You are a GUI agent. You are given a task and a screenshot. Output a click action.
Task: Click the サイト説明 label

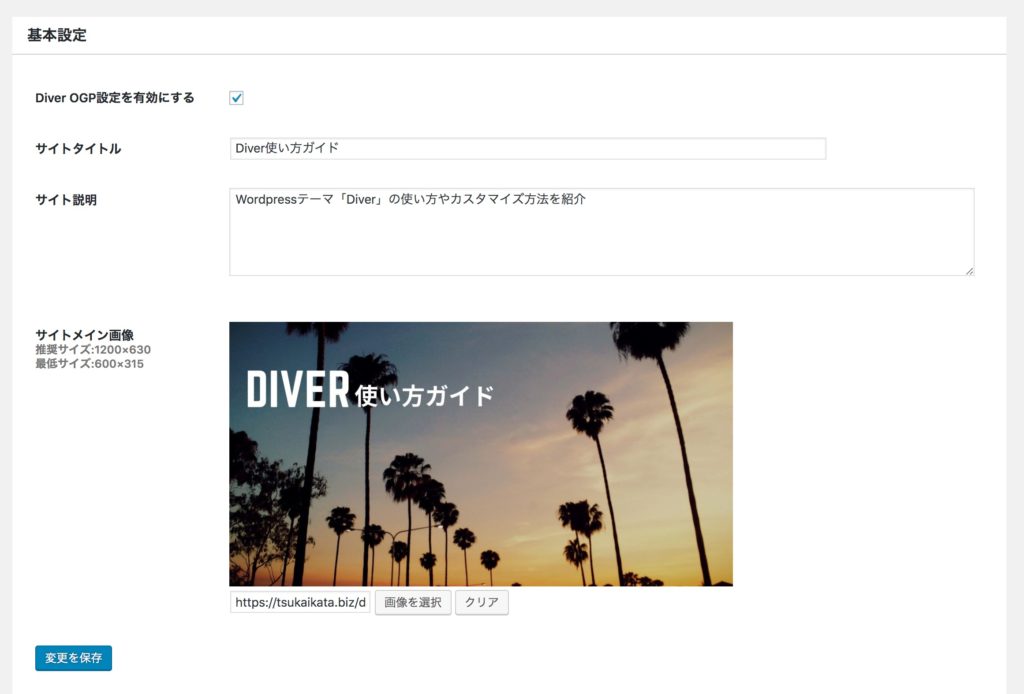[66, 200]
